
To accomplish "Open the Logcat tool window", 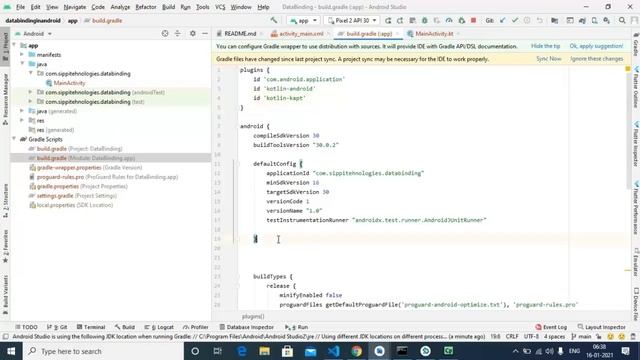I will click(159, 327).
